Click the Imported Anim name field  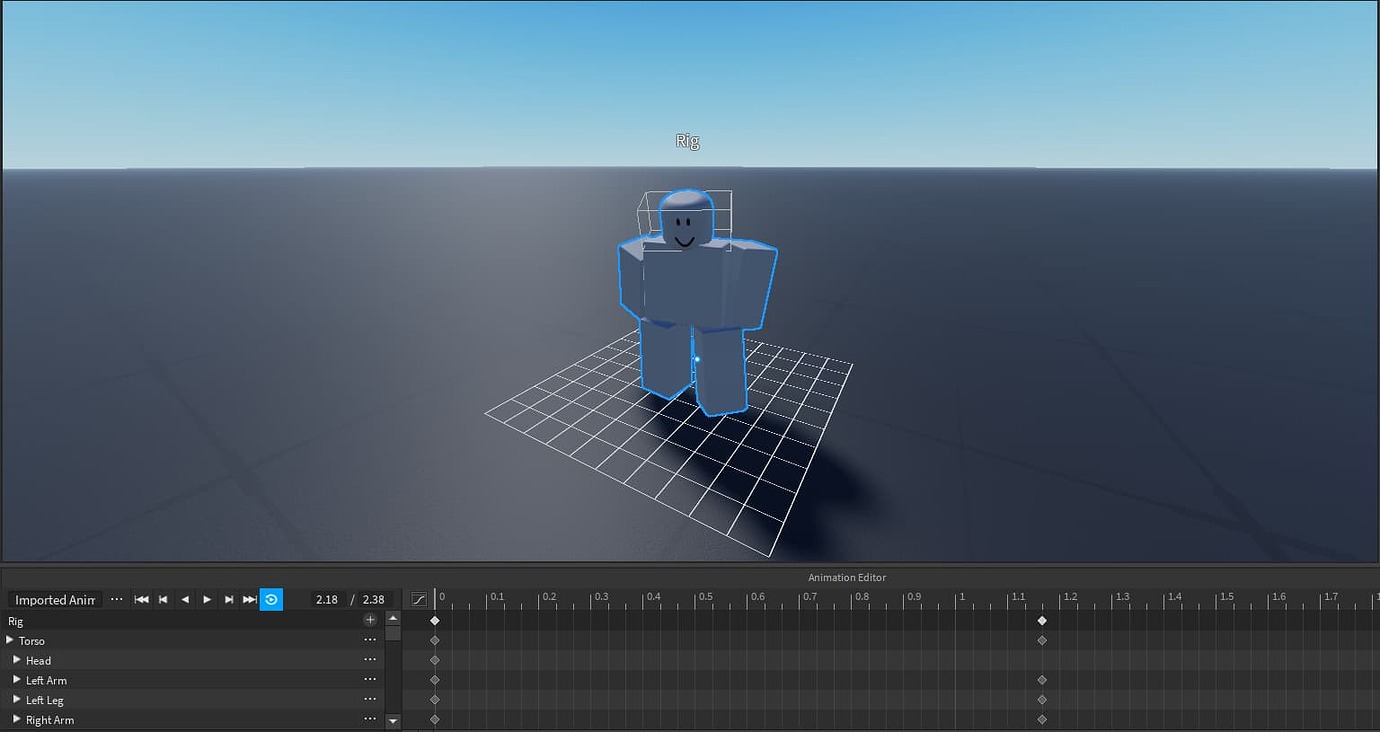pos(53,599)
